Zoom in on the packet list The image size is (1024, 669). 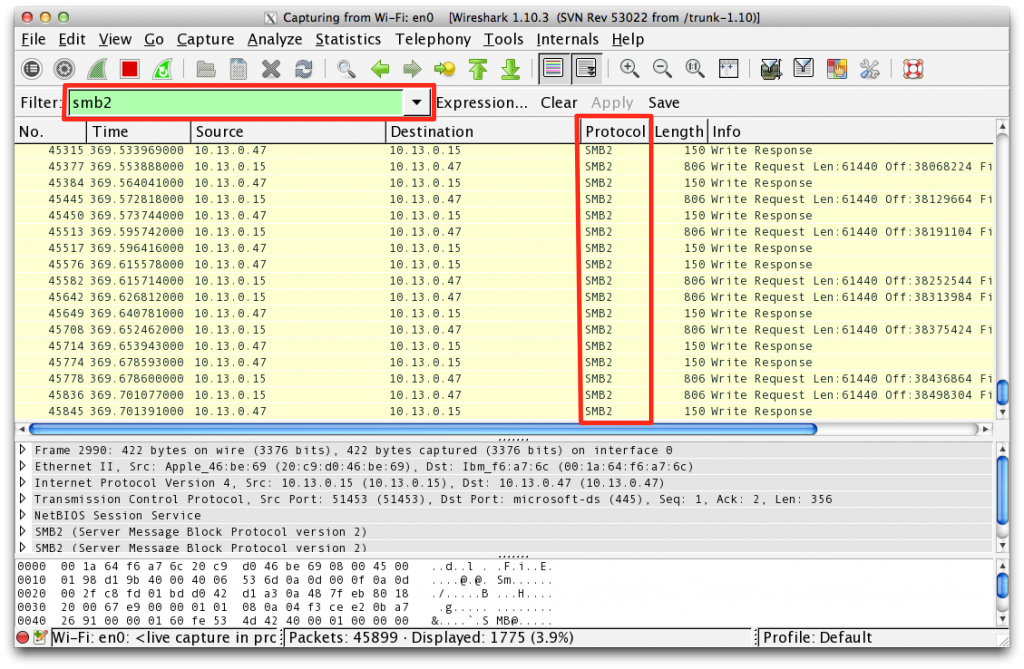point(626,68)
